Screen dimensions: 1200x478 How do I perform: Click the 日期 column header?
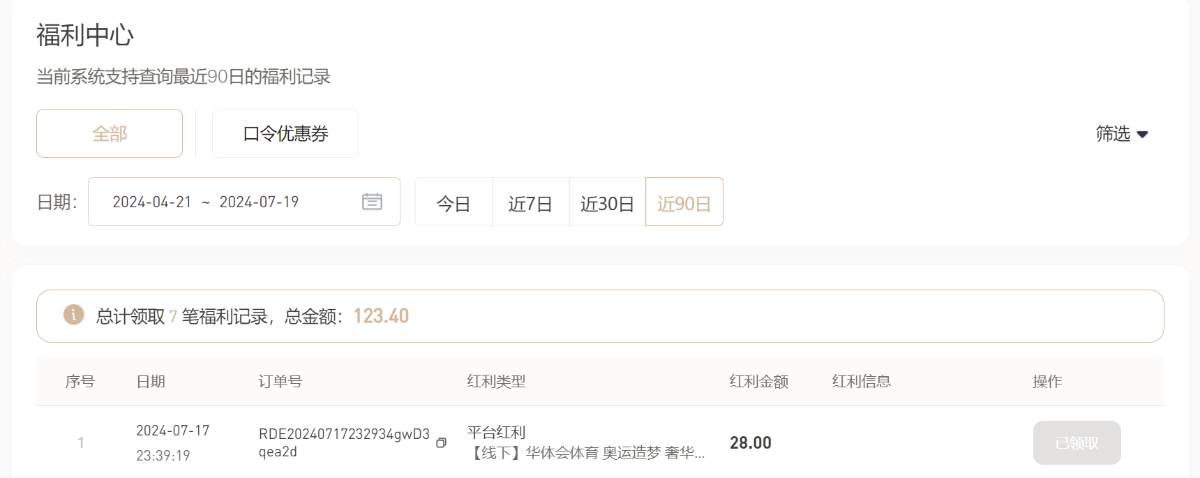[x=151, y=382]
